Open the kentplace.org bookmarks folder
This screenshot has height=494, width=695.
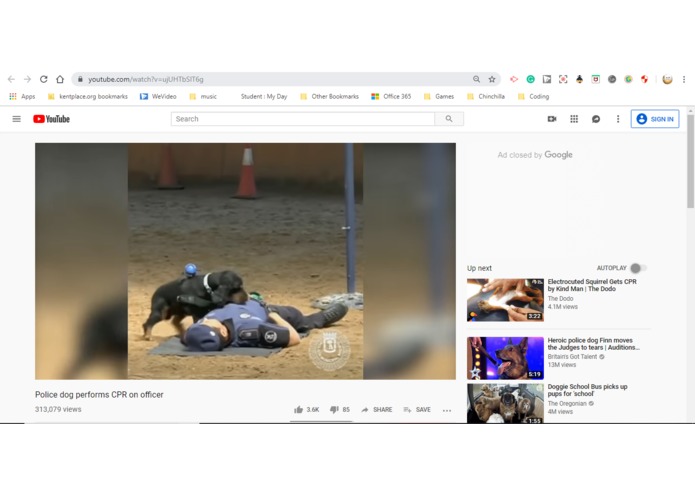[x=88, y=96]
